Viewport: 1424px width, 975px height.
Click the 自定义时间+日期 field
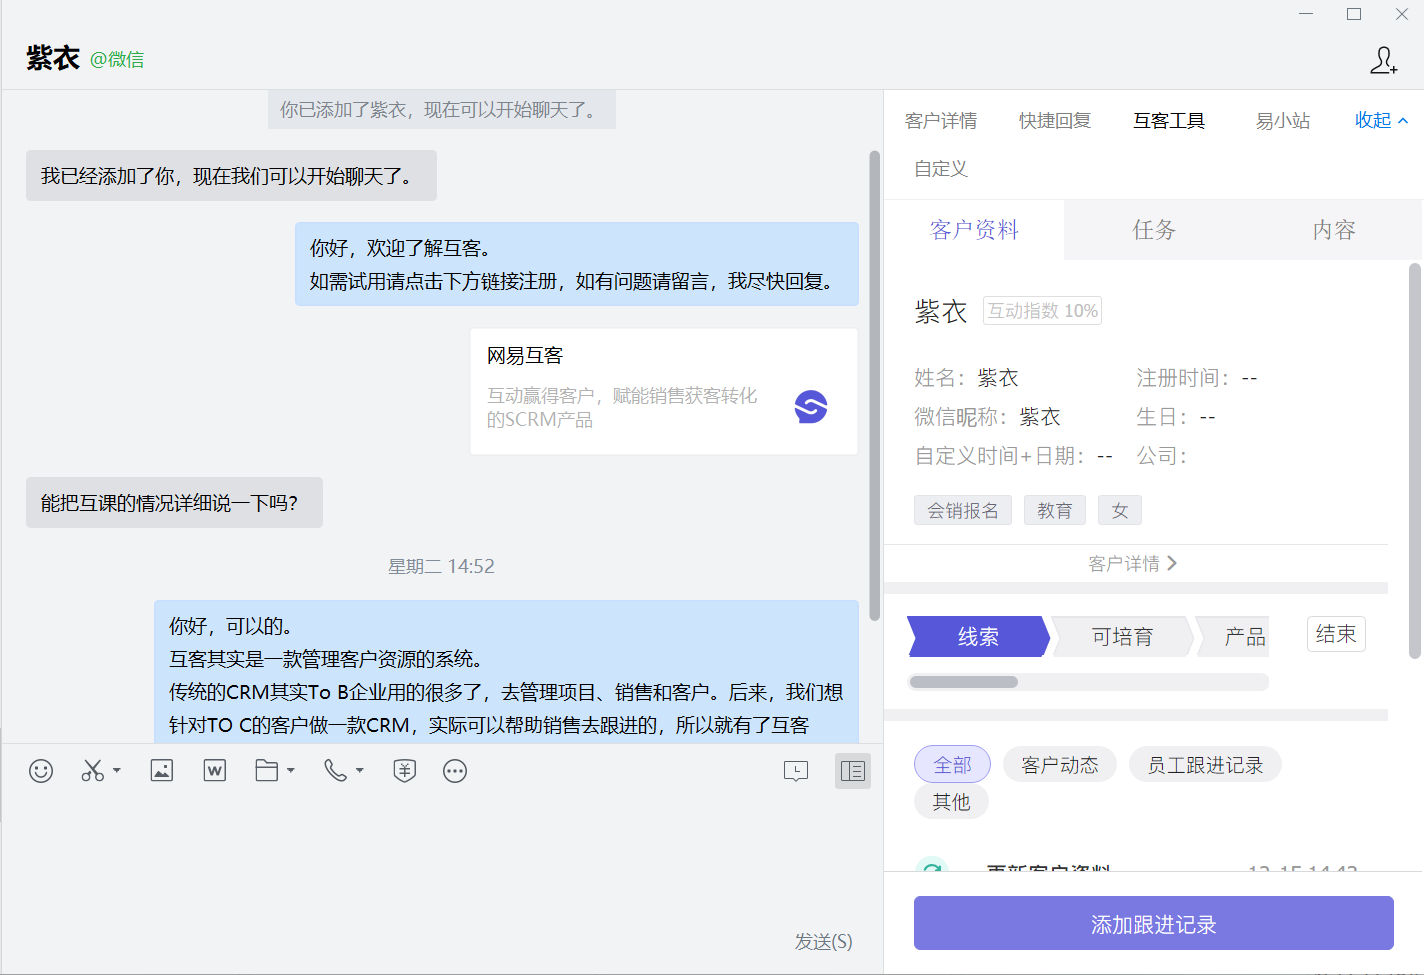point(1014,456)
